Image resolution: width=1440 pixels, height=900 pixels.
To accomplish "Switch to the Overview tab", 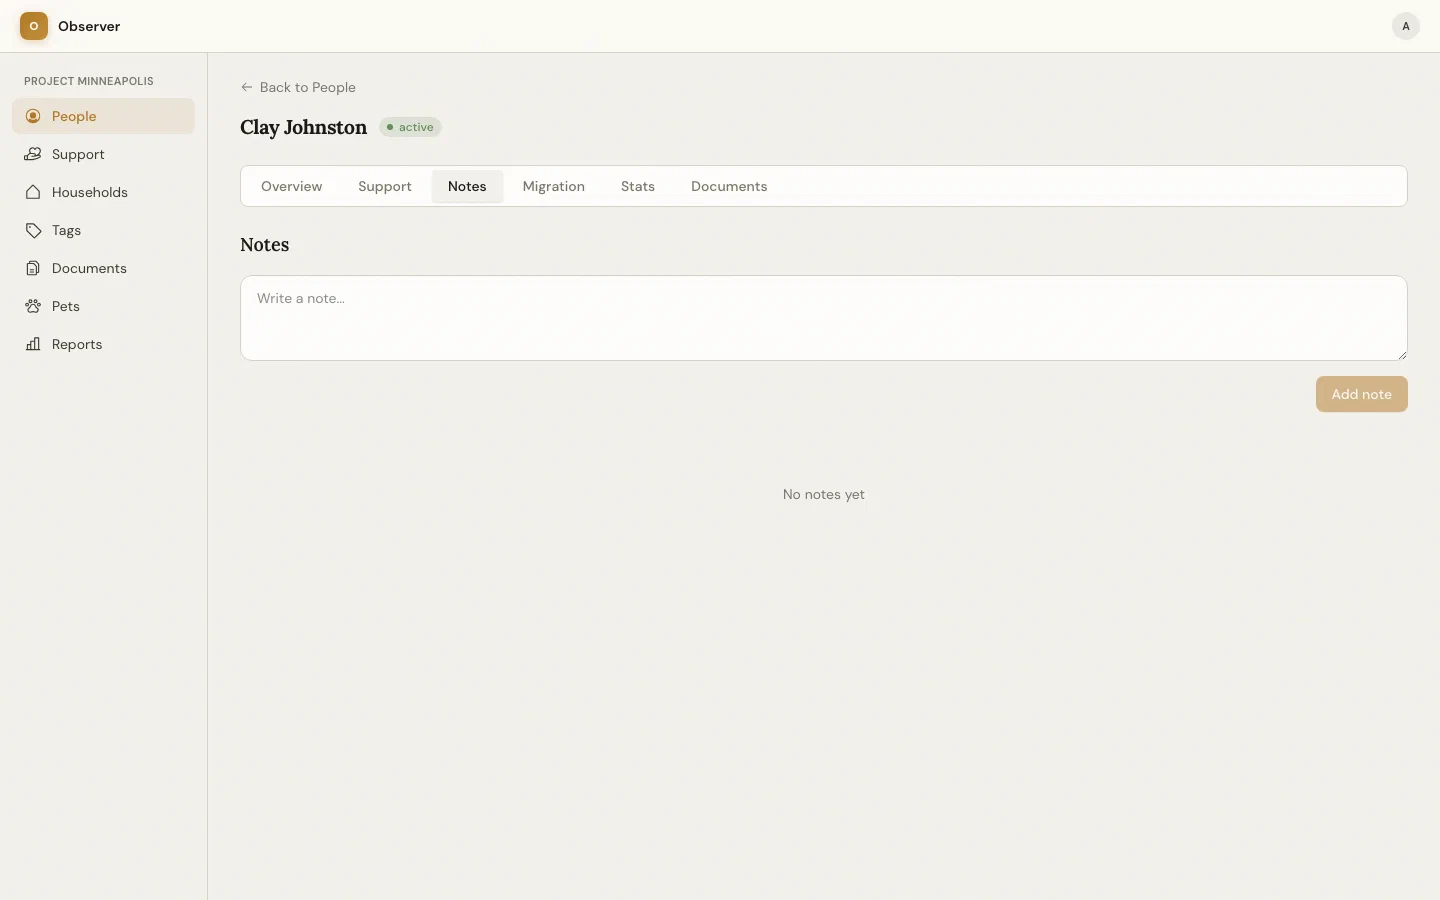I will 291,186.
